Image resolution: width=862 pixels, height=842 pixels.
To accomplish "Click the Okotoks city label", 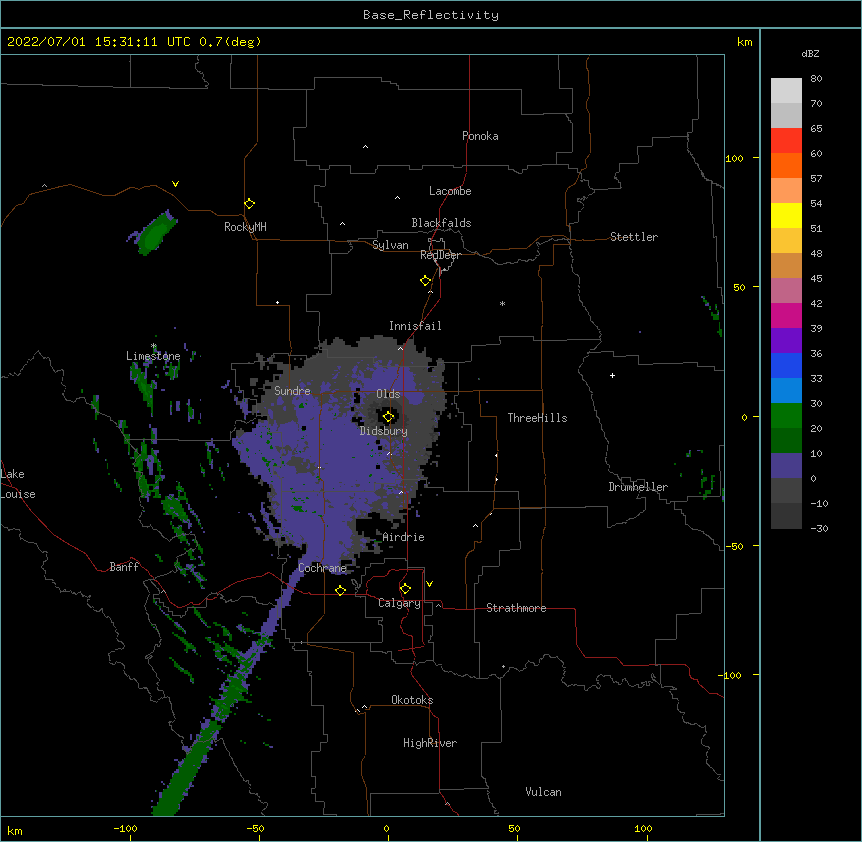I will click(x=412, y=700).
